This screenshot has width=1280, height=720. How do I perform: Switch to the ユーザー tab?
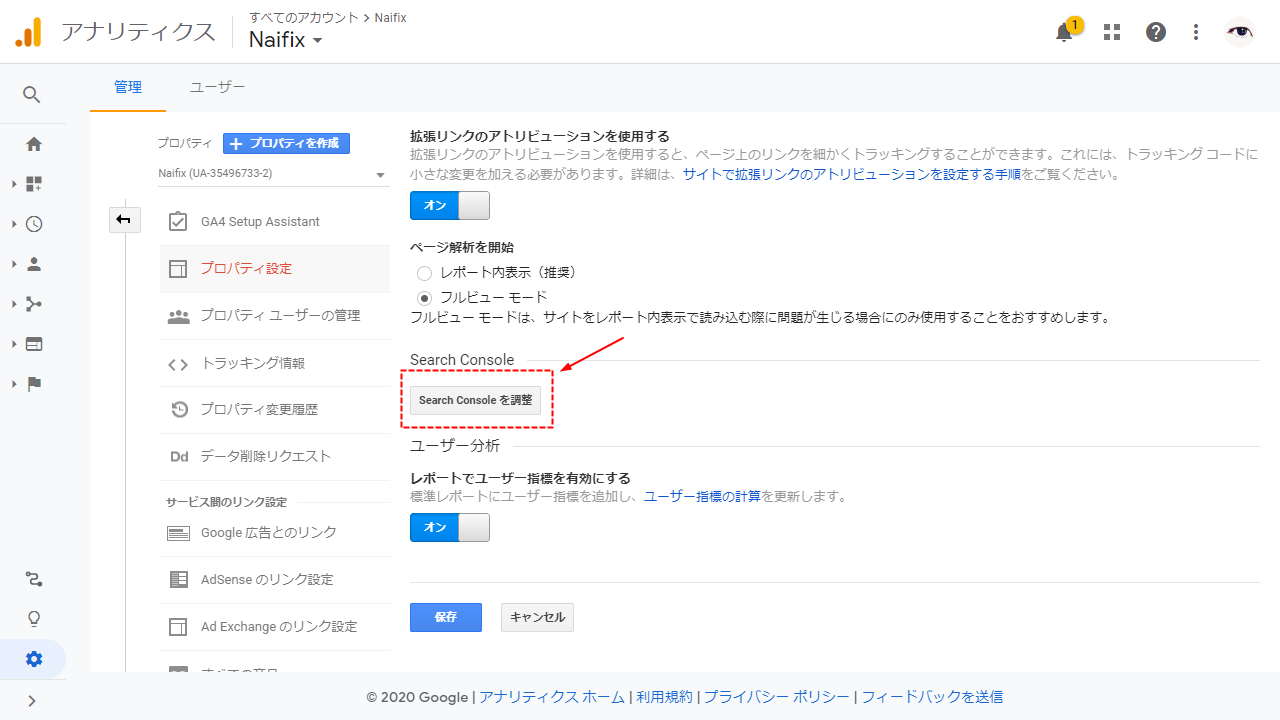pyautogui.click(x=217, y=87)
